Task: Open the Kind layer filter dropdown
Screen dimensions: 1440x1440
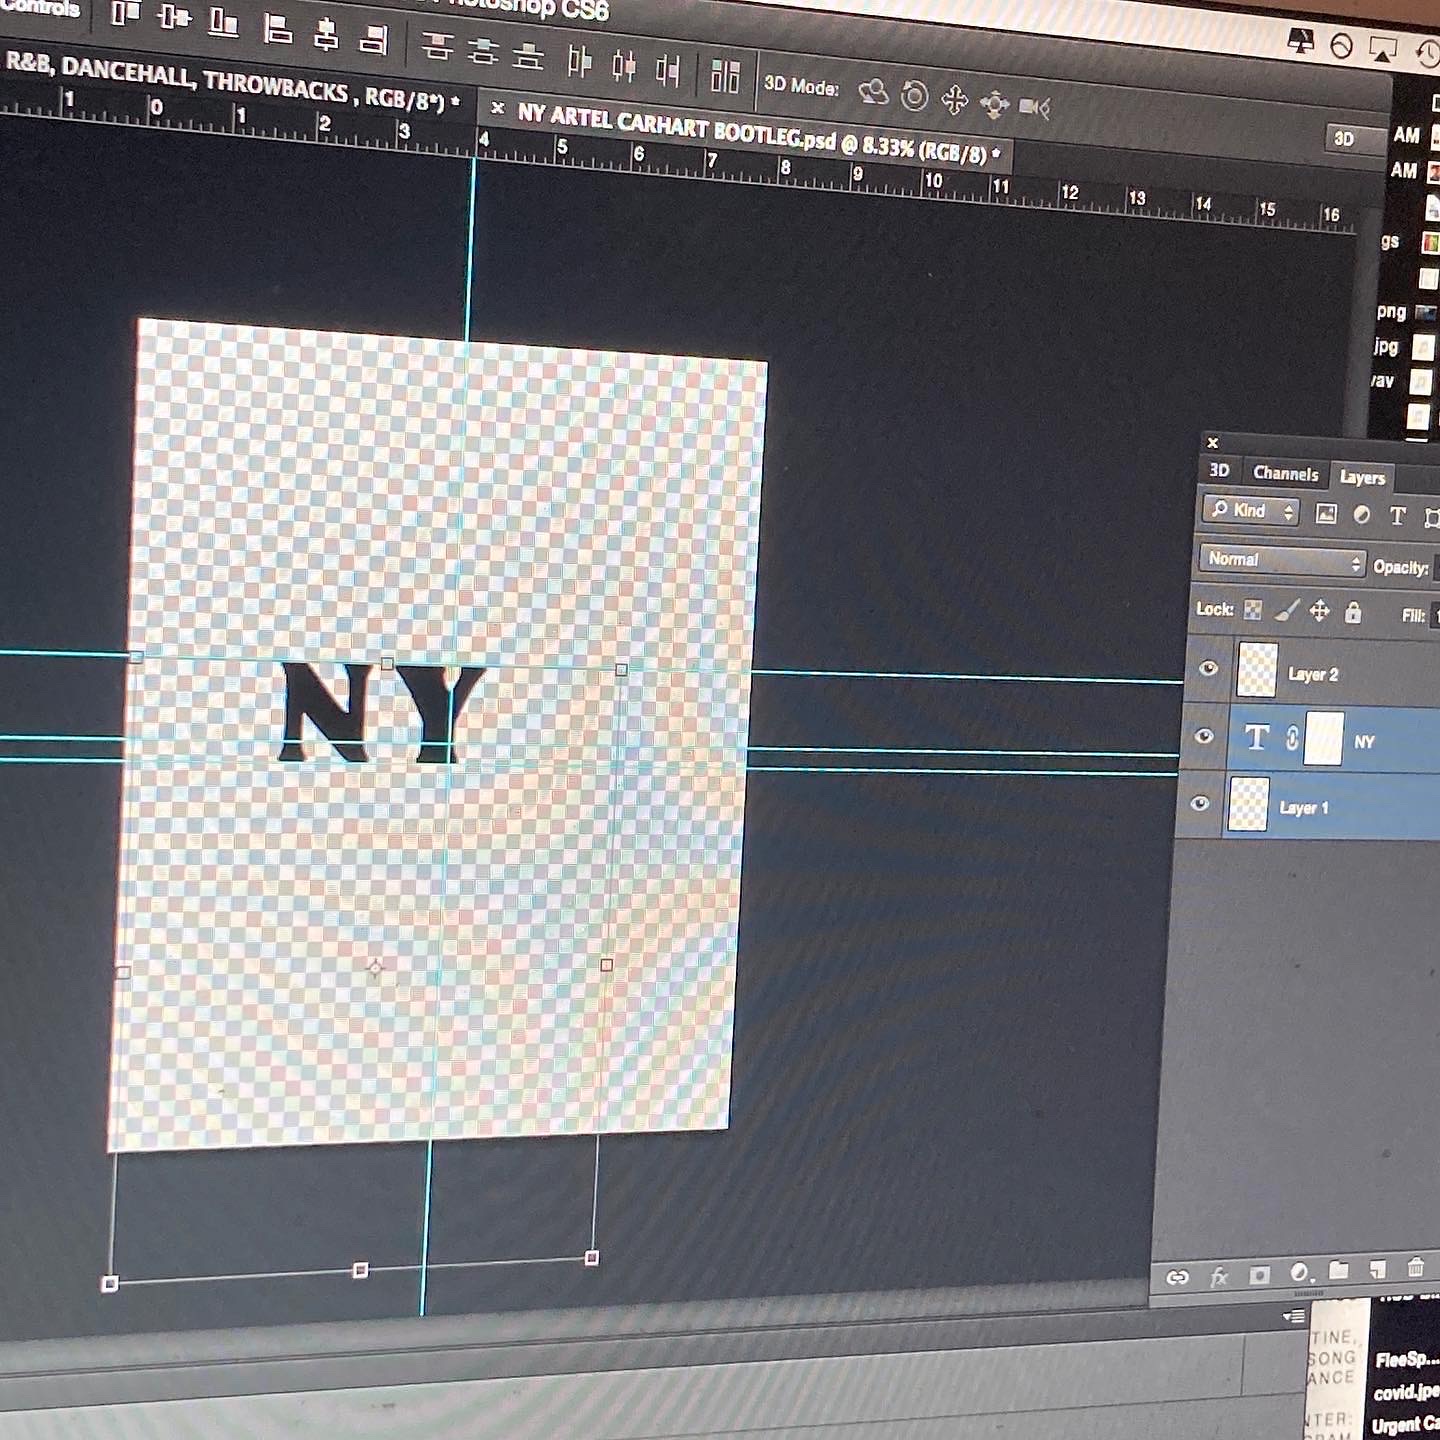Action: pos(1251,511)
